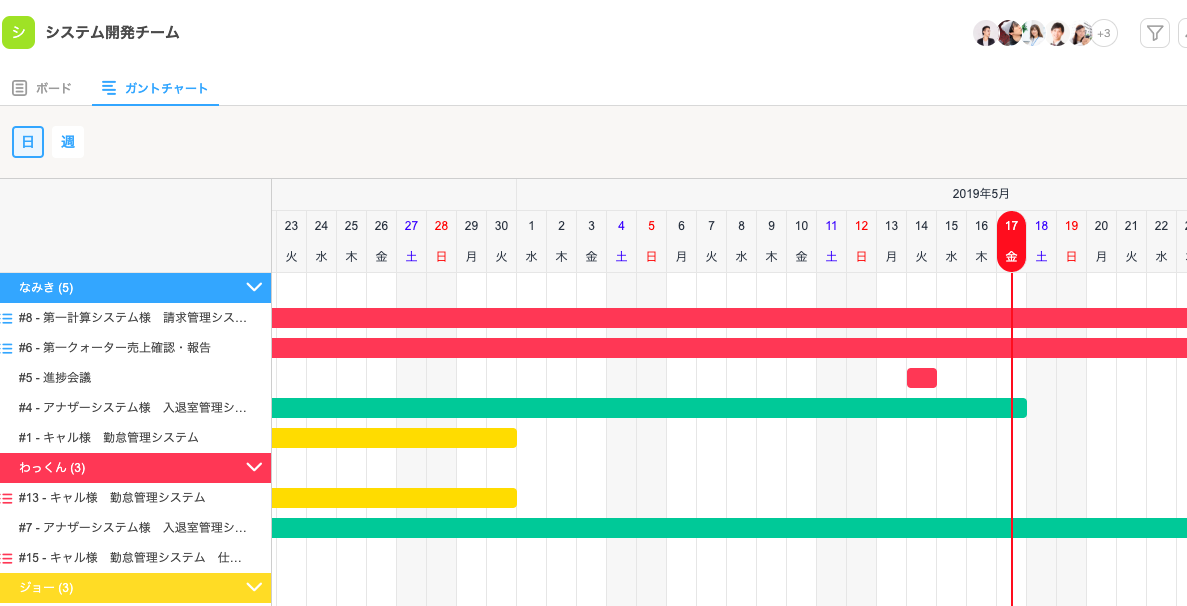1187x606 pixels.
Task: Click the red Gantt bar for #6
Action: click(729, 348)
